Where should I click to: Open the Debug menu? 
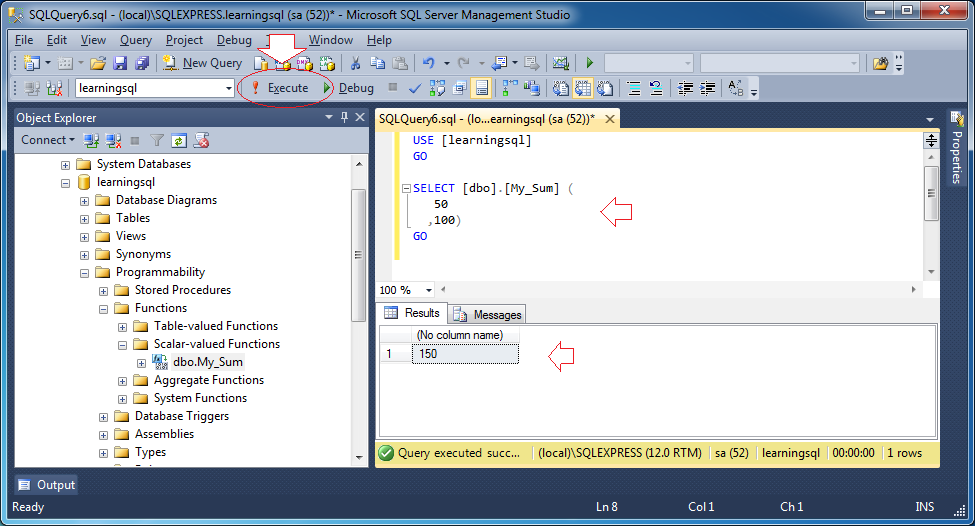[234, 40]
